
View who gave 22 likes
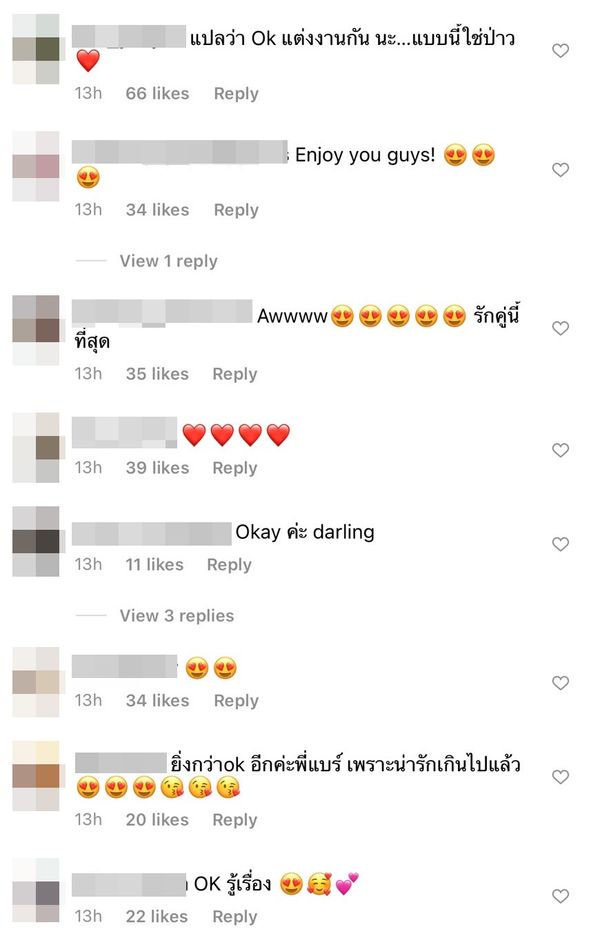[x=157, y=917]
